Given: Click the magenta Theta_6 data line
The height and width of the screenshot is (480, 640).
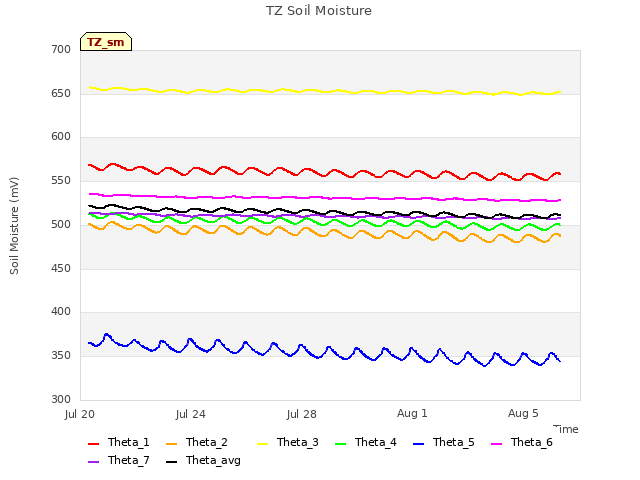Looking at the screenshot, I should pyautogui.click(x=325, y=198).
